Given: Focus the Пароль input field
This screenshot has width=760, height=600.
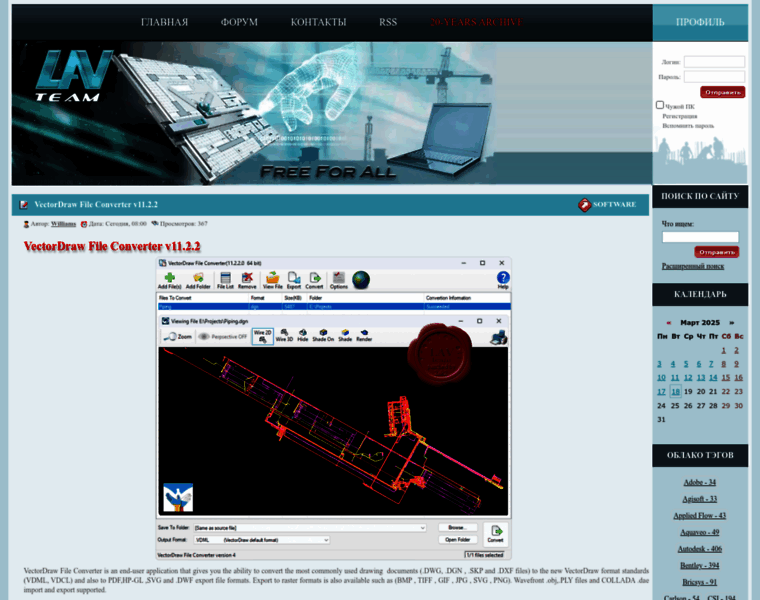Looking at the screenshot, I should point(714,77).
